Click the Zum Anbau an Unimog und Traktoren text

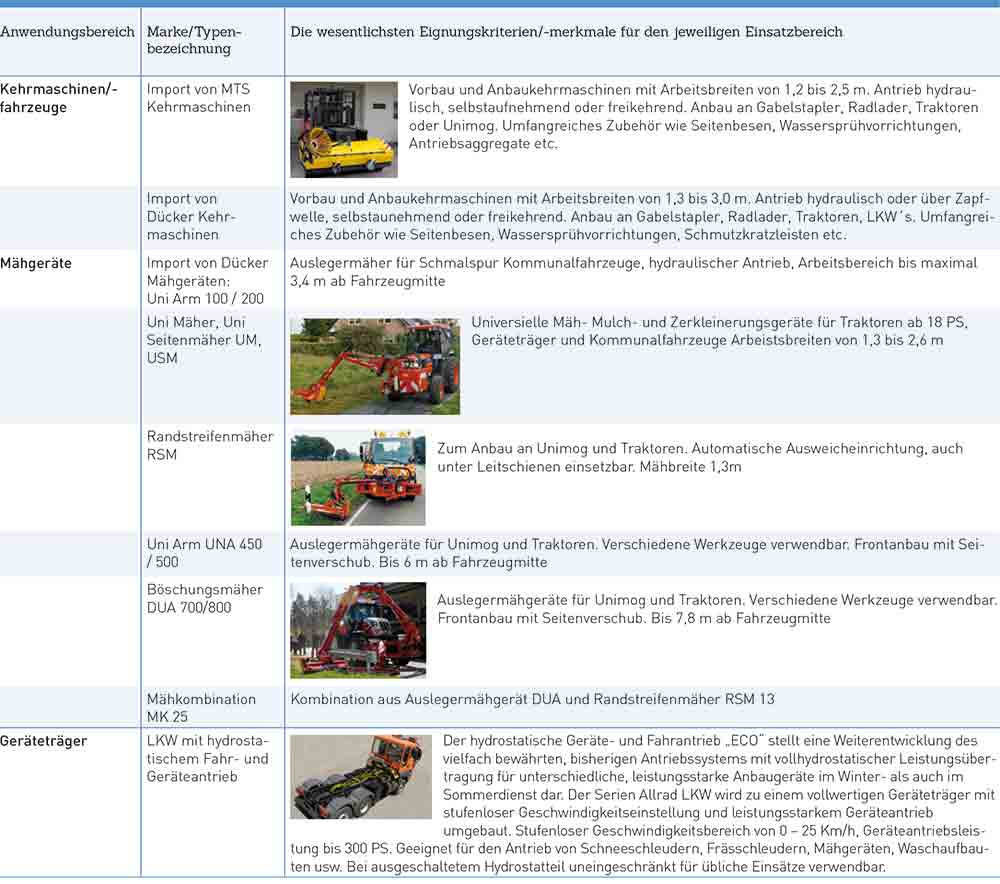point(700,457)
